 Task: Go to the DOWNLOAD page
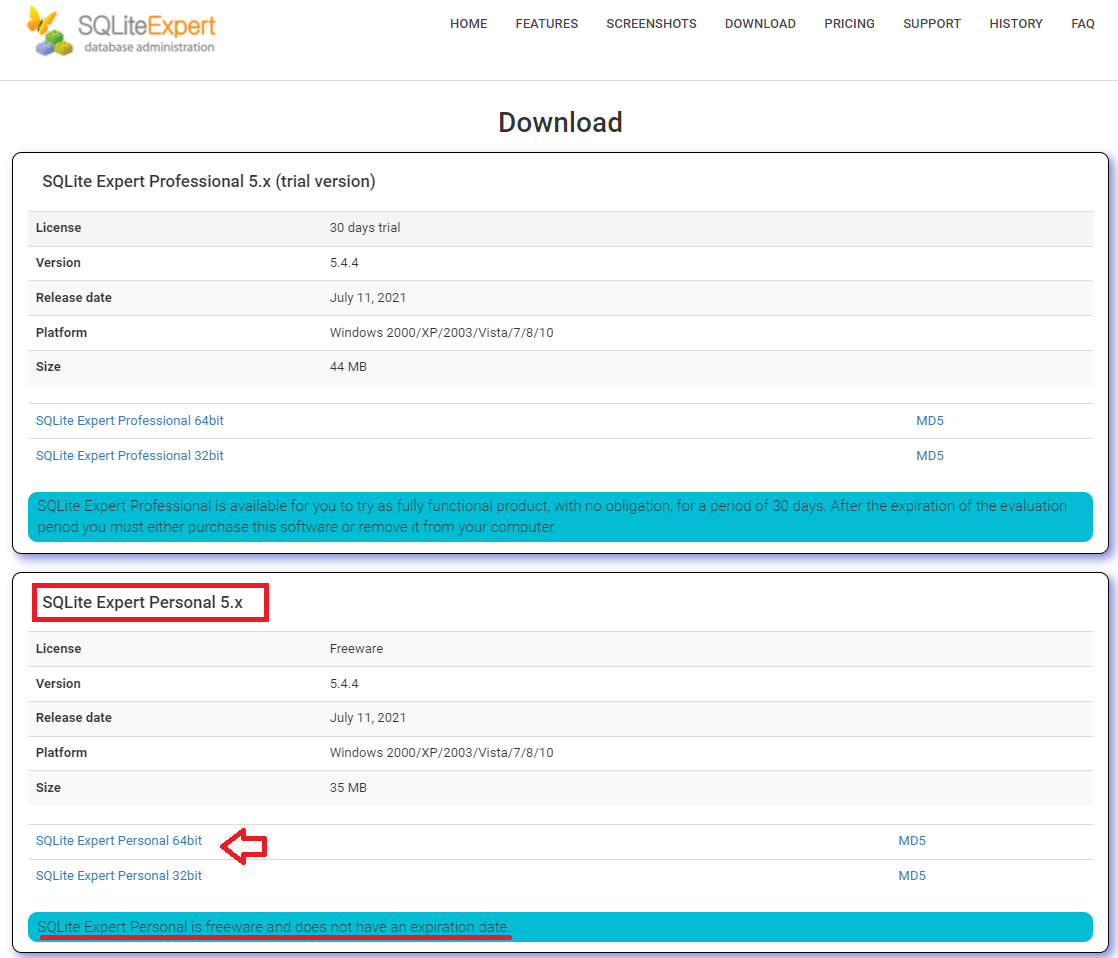[x=760, y=23]
